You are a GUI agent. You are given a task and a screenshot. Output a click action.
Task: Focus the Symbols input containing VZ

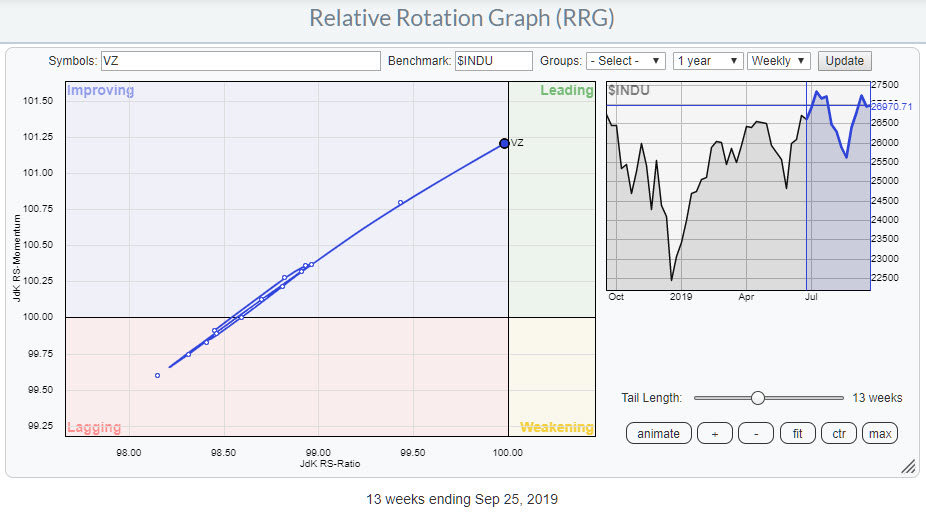coord(240,61)
